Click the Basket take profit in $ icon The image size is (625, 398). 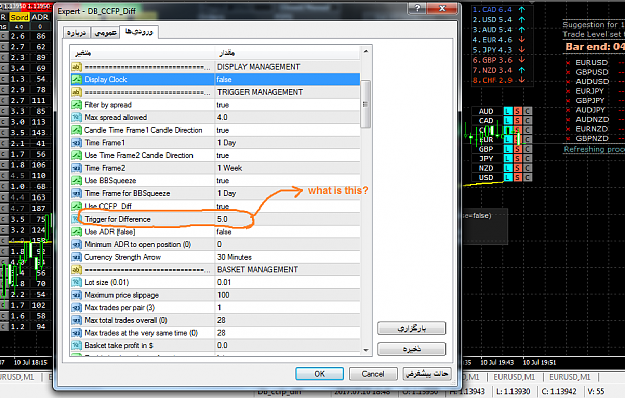(x=77, y=345)
